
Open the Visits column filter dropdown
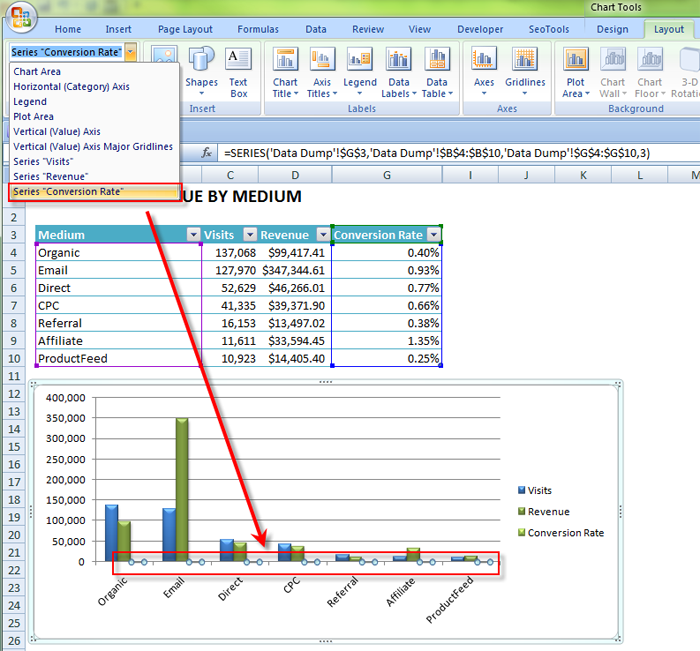click(250, 234)
